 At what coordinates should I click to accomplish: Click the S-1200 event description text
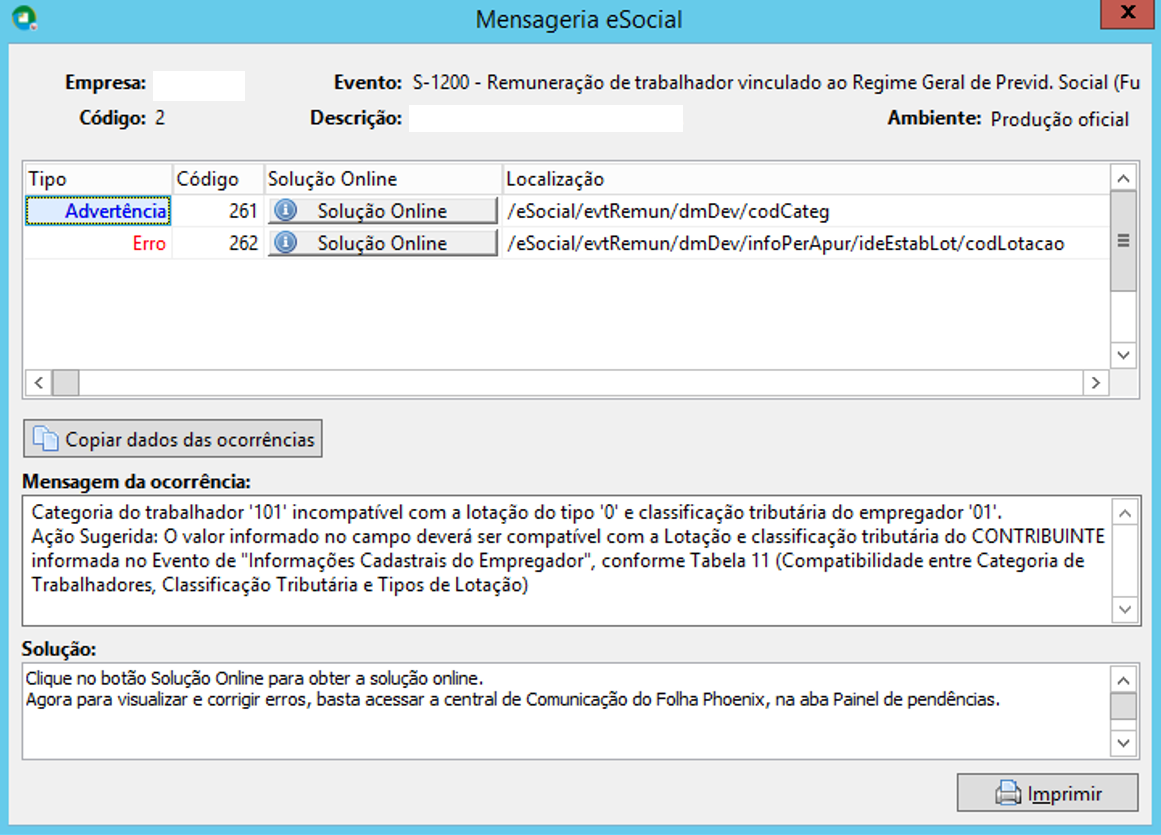click(776, 82)
